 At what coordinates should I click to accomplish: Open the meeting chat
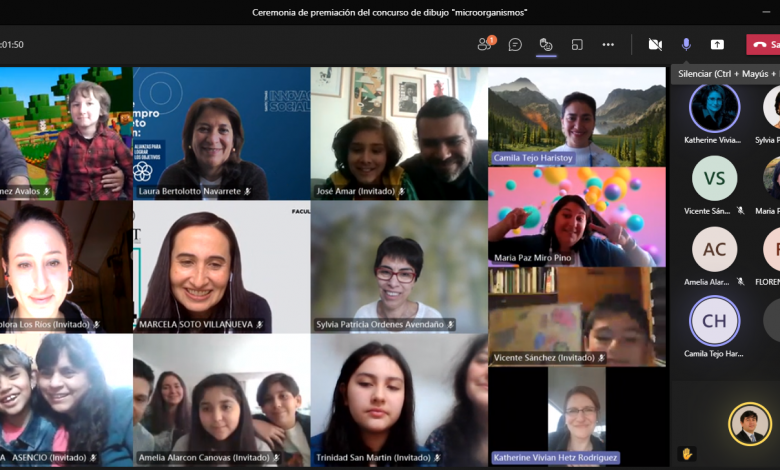point(515,44)
